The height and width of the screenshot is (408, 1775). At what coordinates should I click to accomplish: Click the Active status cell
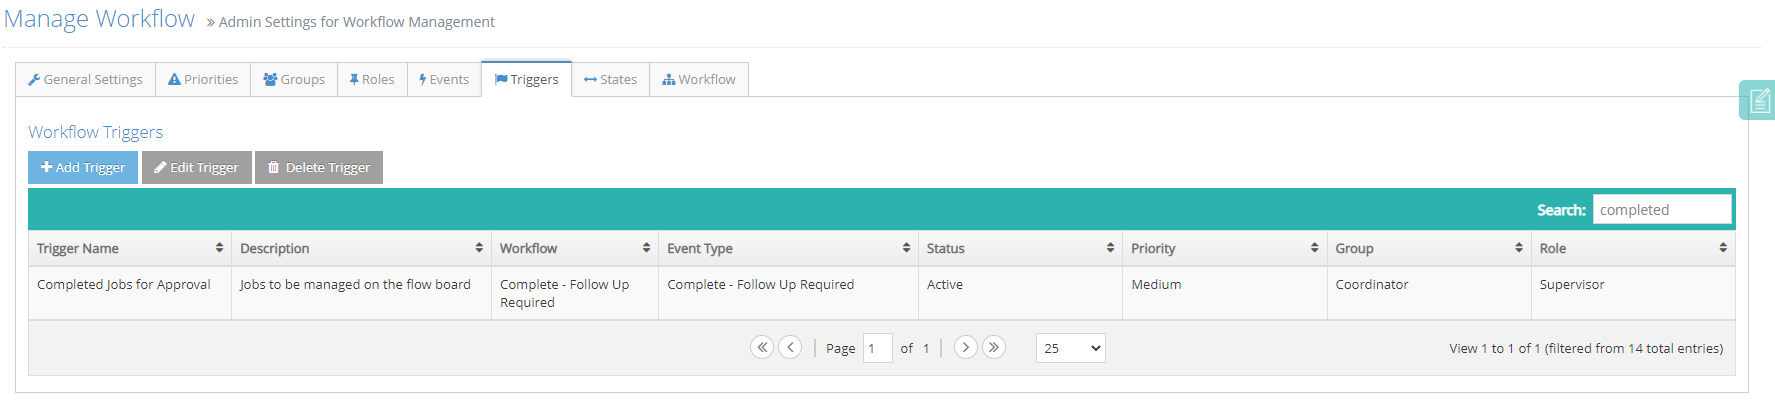click(x=1020, y=293)
